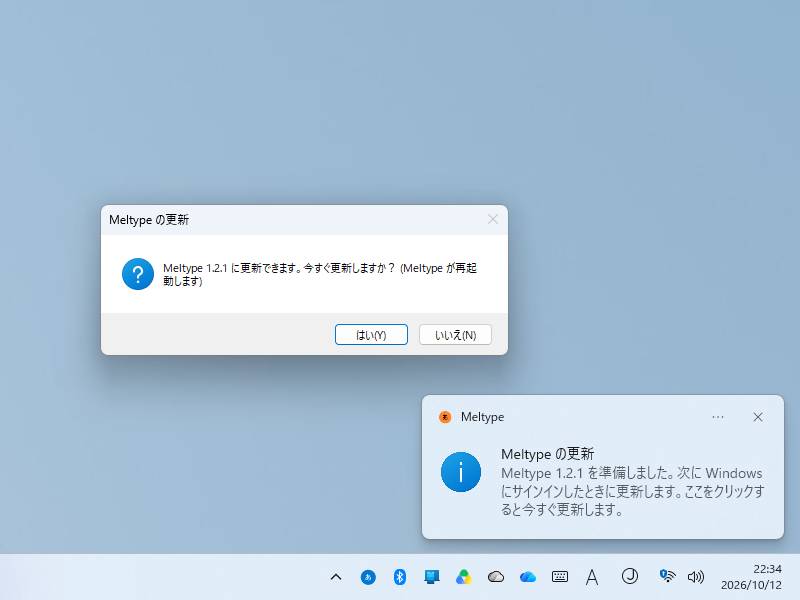
Task: Open the network Wi-Fi tray icon
Action: 667,577
